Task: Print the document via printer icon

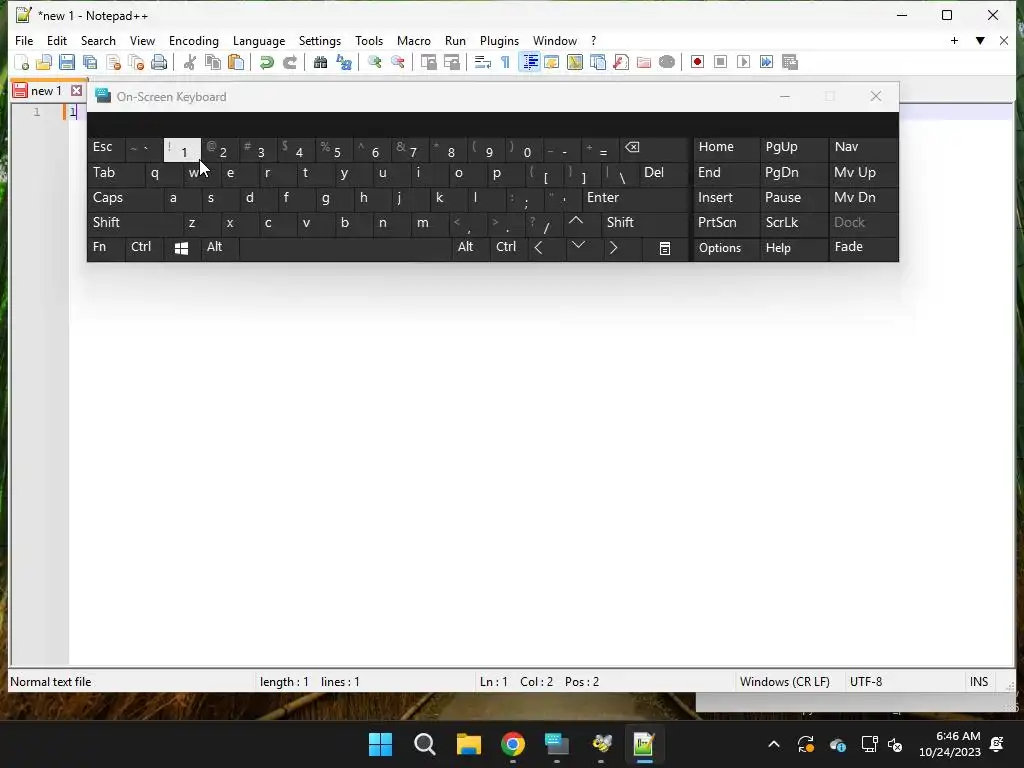Action: 159,62
